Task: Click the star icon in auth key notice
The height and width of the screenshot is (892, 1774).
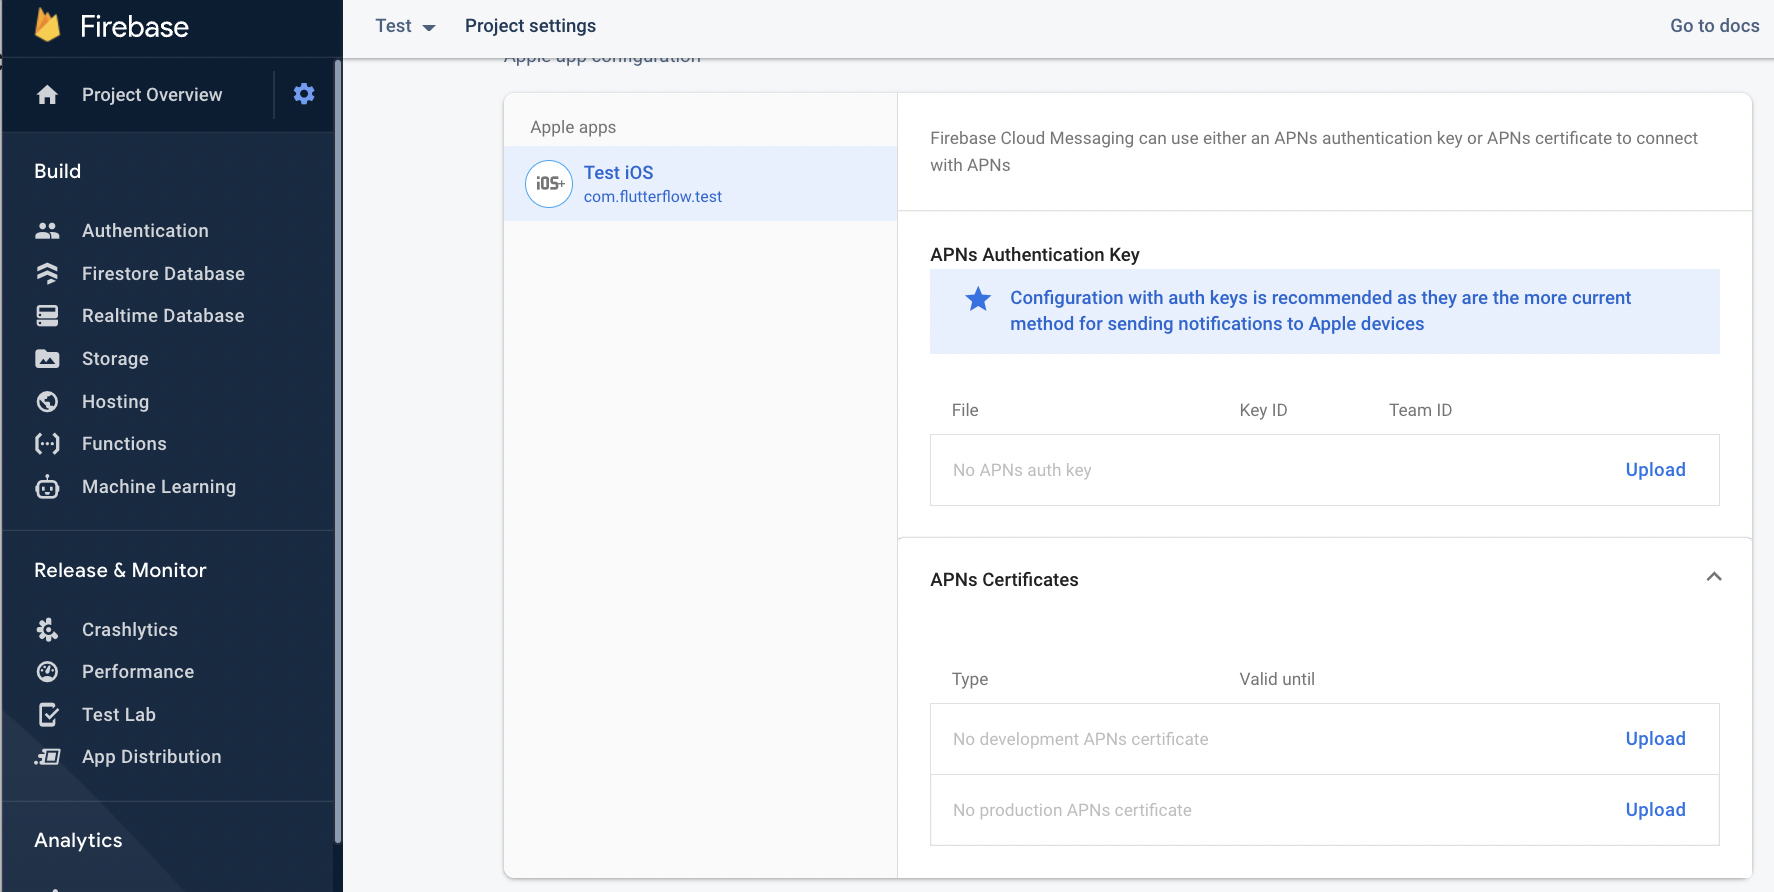Action: (978, 299)
